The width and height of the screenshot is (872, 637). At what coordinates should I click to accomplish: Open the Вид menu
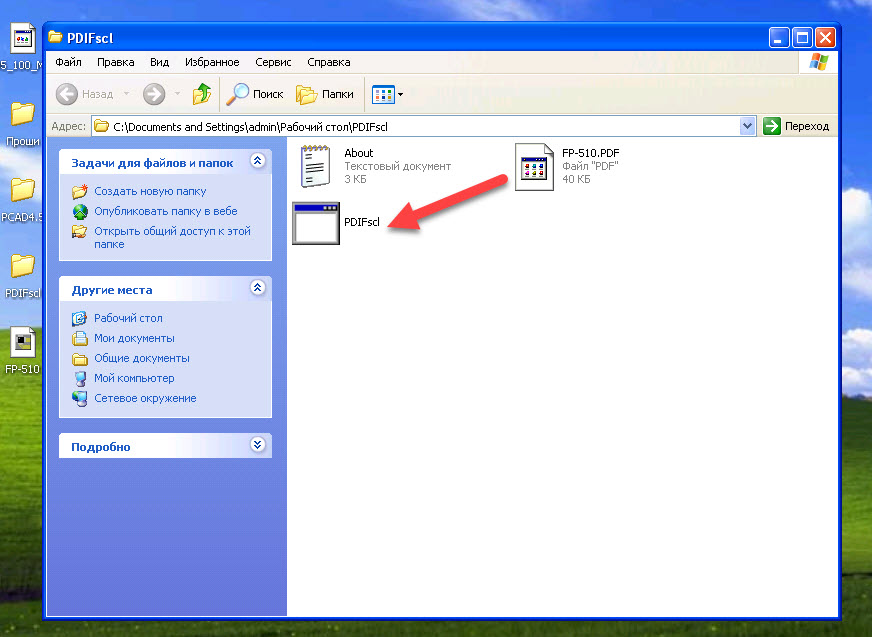tap(159, 62)
